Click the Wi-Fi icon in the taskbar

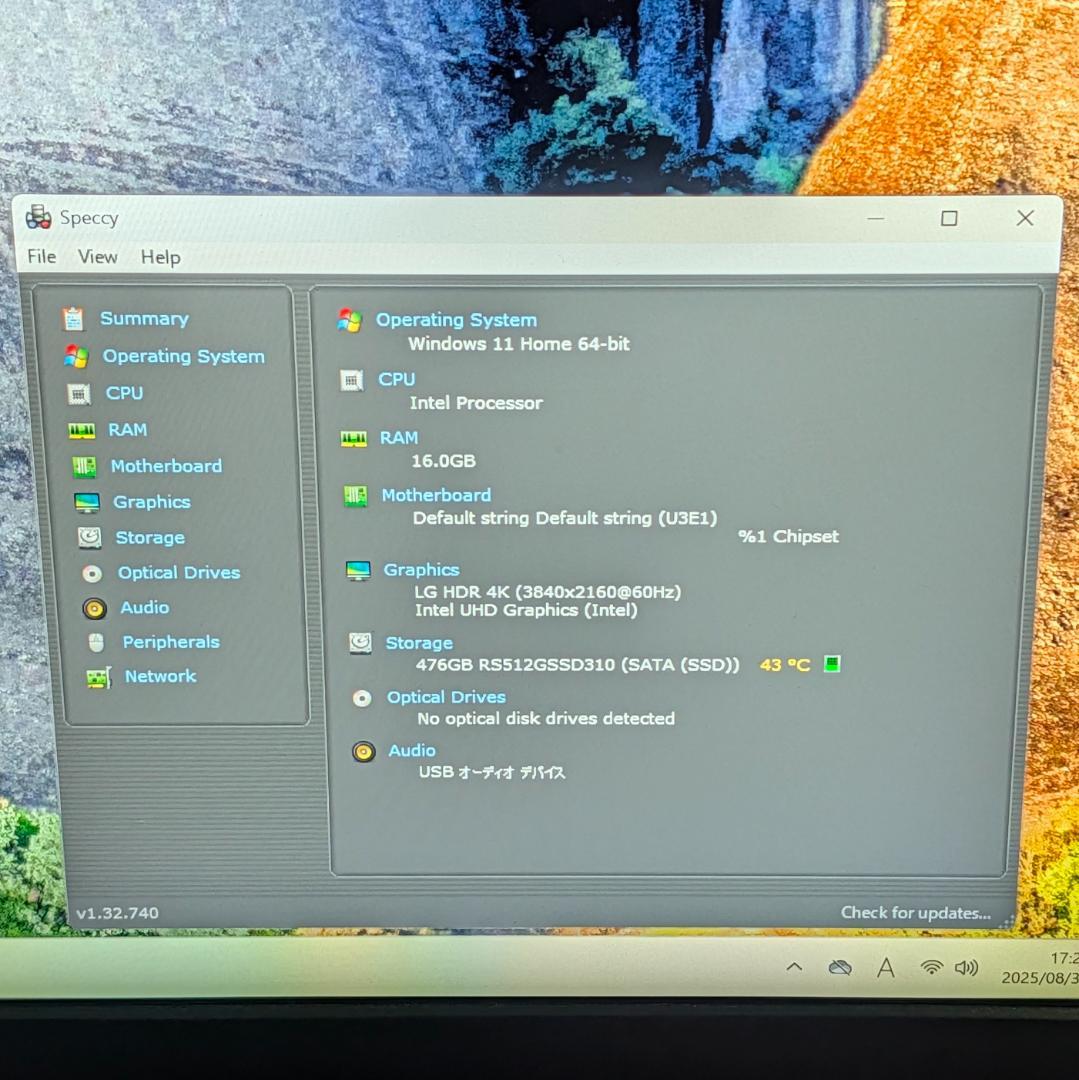pyautogui.click(x=933, y=967)
